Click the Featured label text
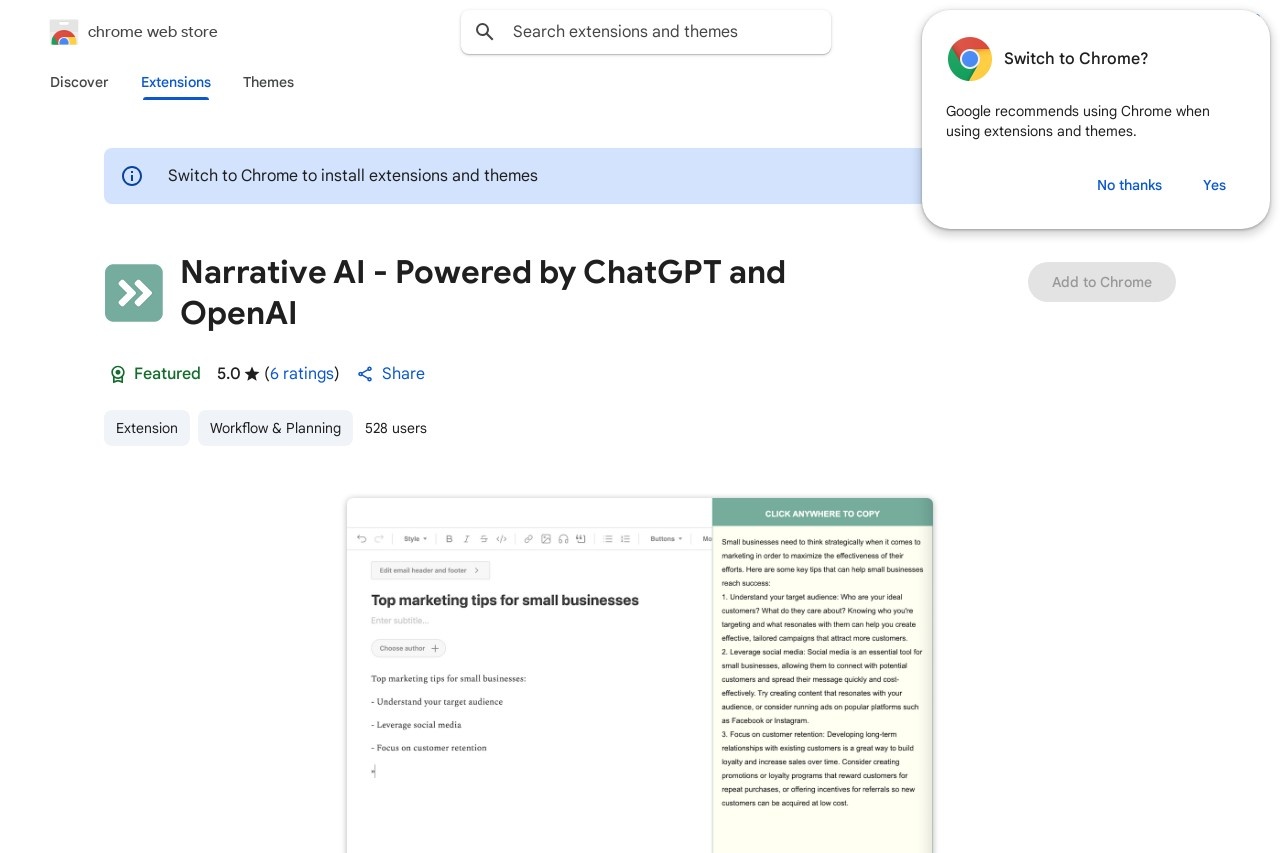Image resolution: width=1280 pixels, height=853 pixels. [x=167, y=374]
